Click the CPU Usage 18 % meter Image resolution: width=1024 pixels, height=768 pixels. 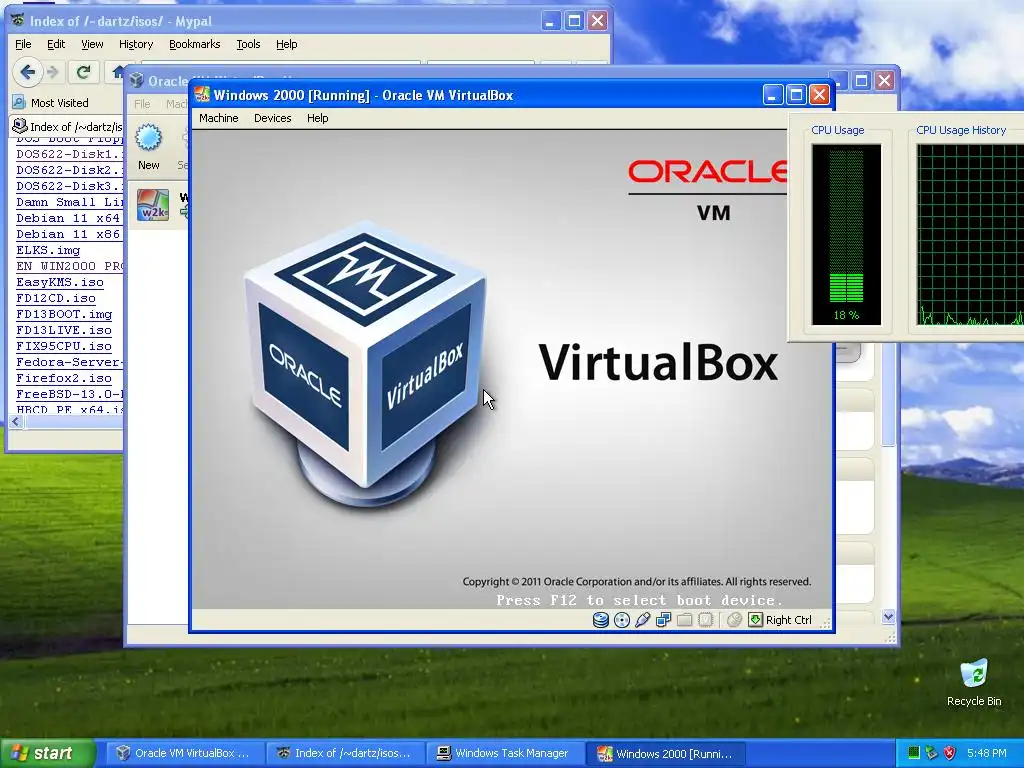pos(846,234)
